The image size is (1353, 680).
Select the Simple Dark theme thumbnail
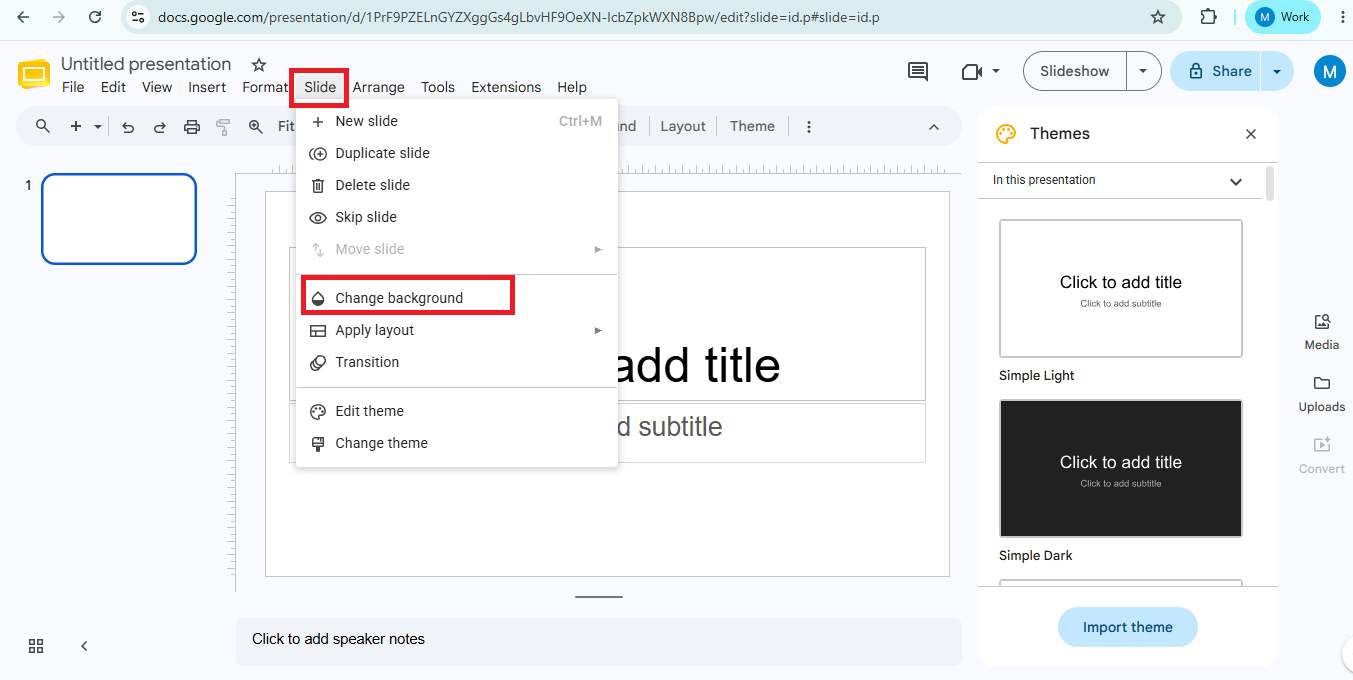1121,468
